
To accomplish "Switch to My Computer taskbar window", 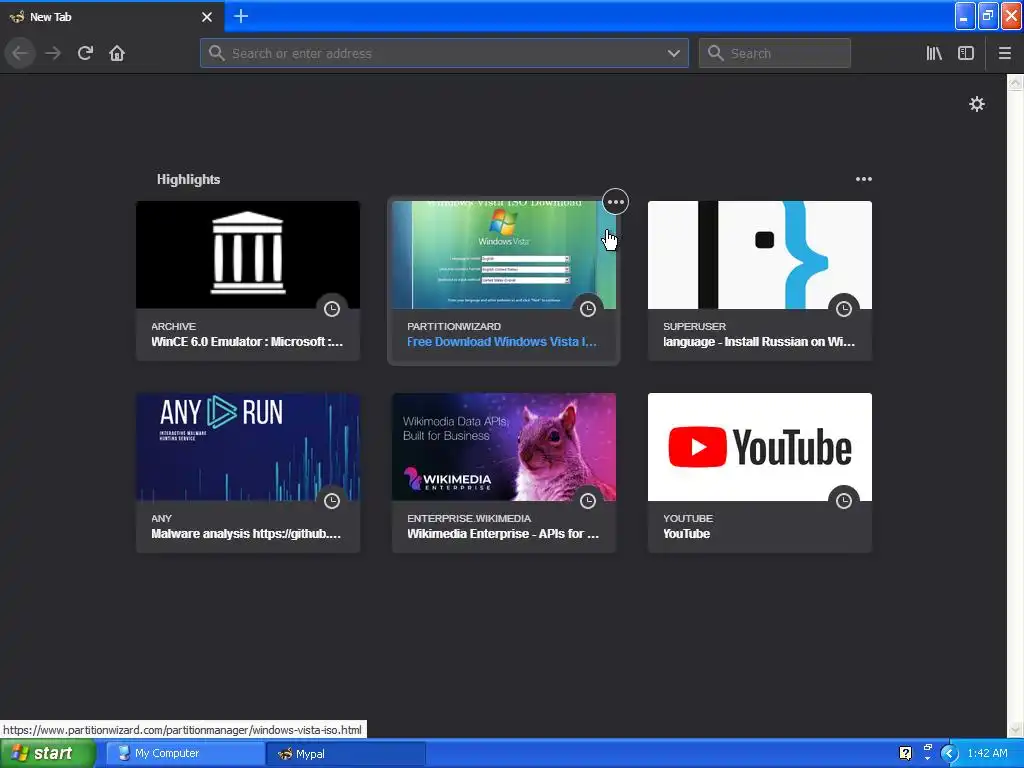I will pyautogui.click(x=186, y=754).
